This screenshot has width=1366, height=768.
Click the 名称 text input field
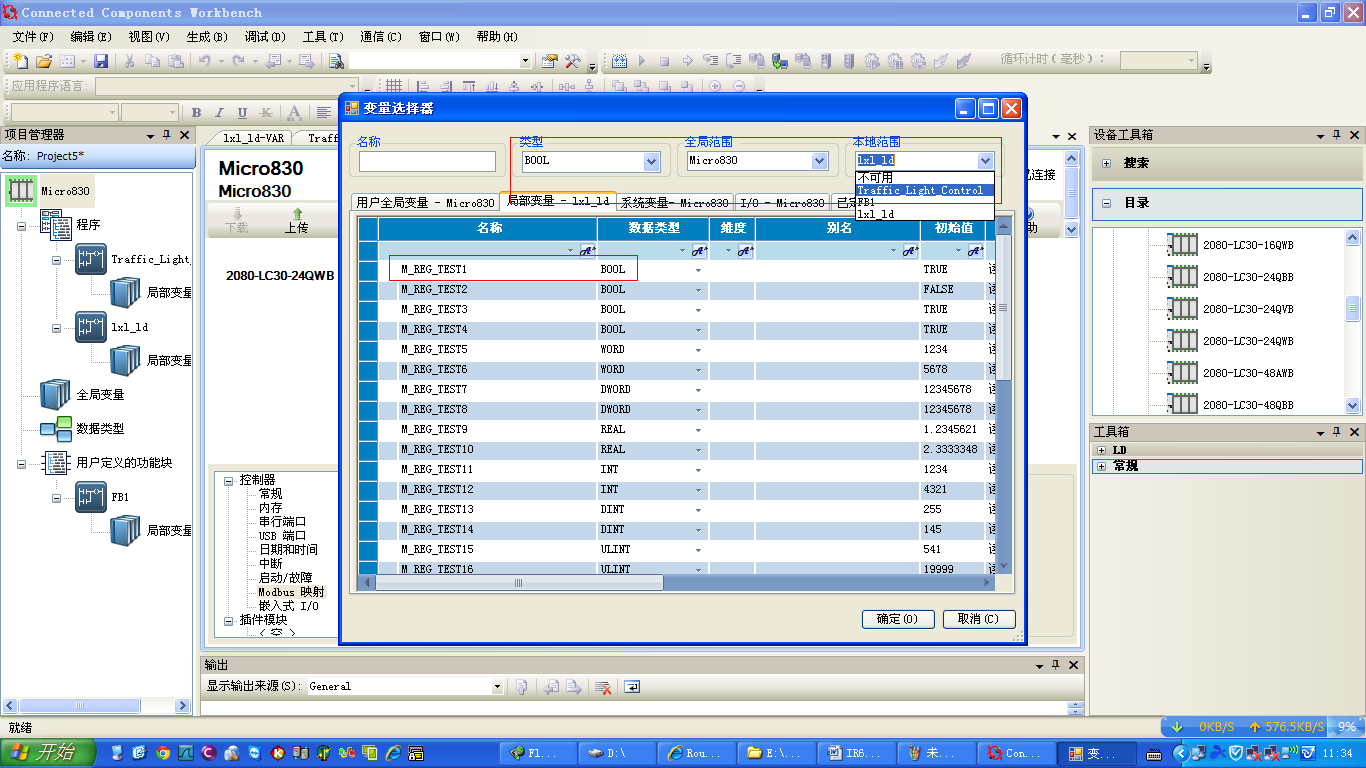[427, 161]
